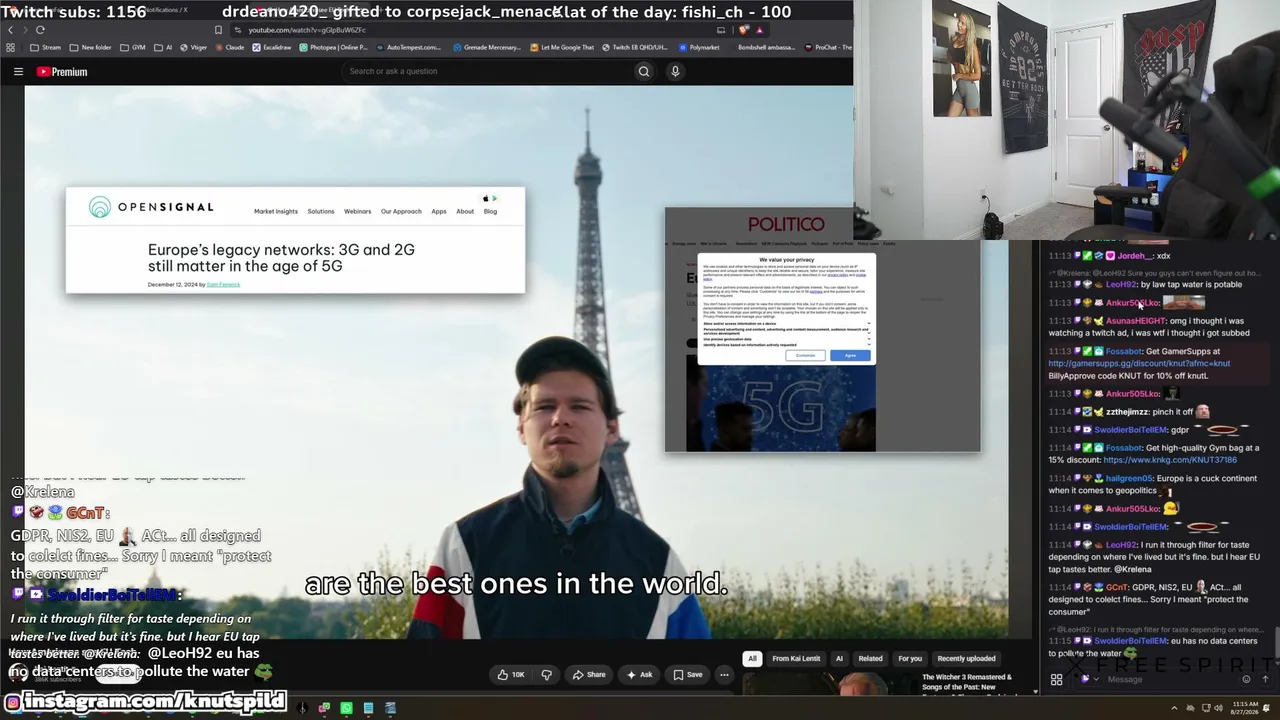
Task: Open the Excalidraw bookmark
Action: coord(272,47)
